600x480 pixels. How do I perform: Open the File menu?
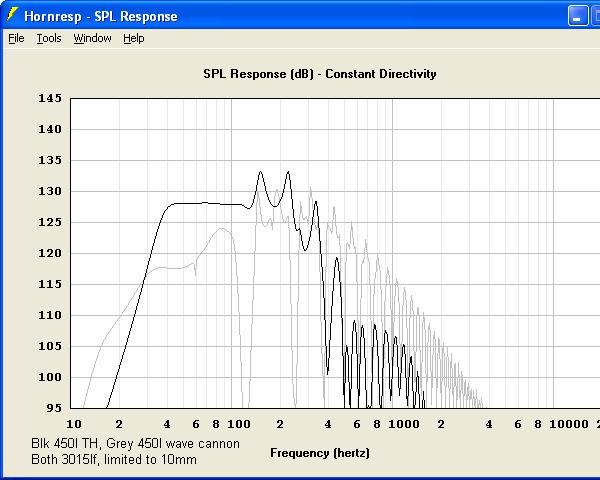(x=16, y=38)
